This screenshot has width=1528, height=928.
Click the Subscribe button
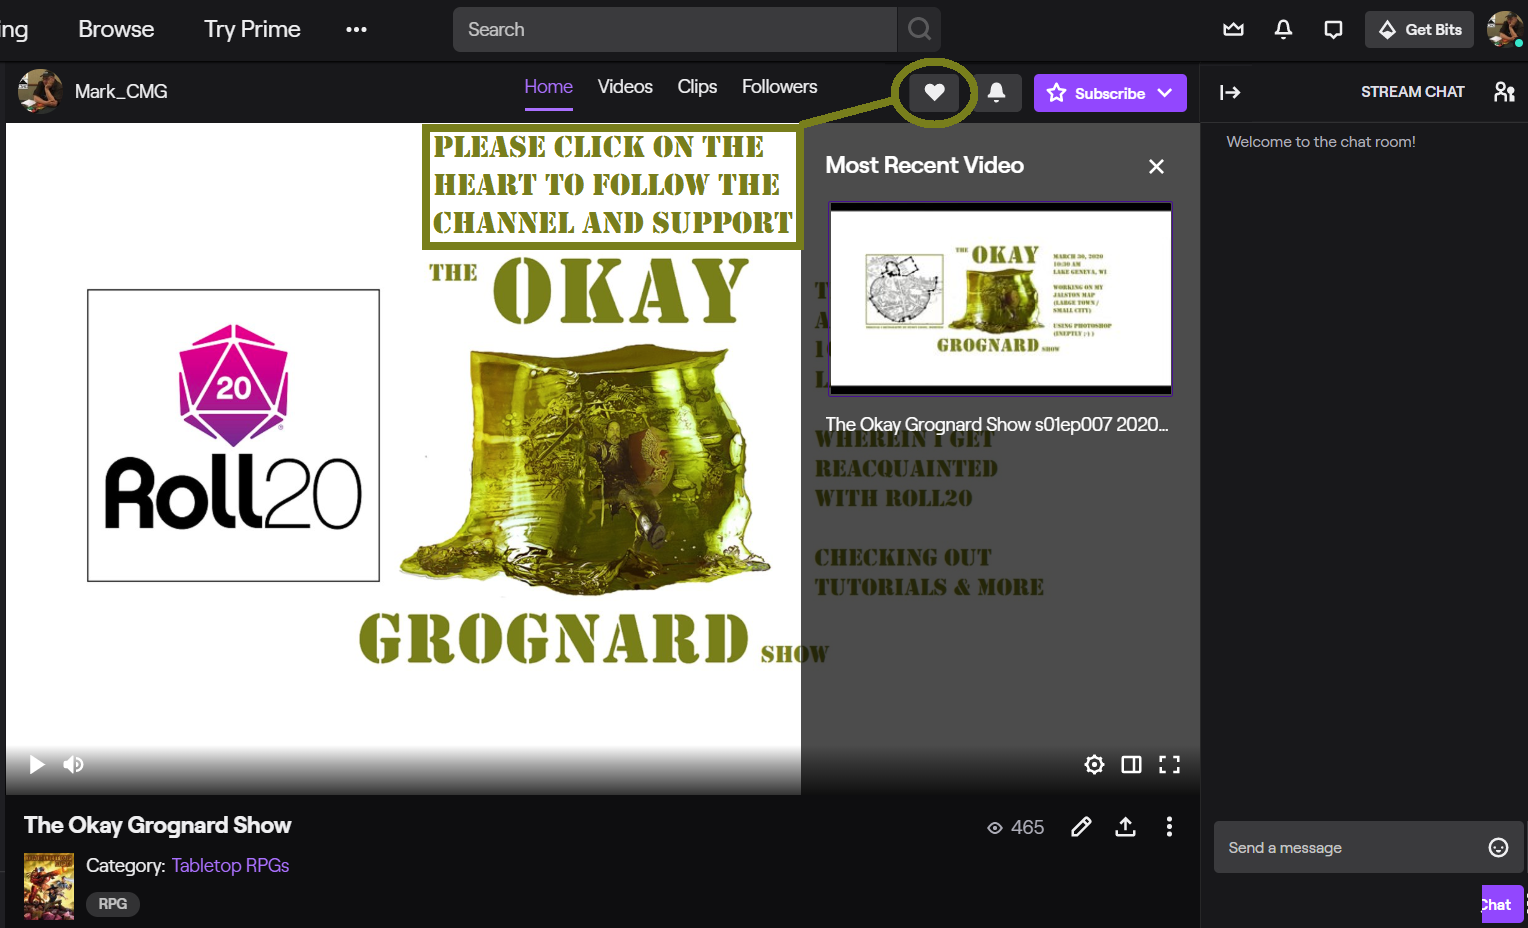point(1096,93)
